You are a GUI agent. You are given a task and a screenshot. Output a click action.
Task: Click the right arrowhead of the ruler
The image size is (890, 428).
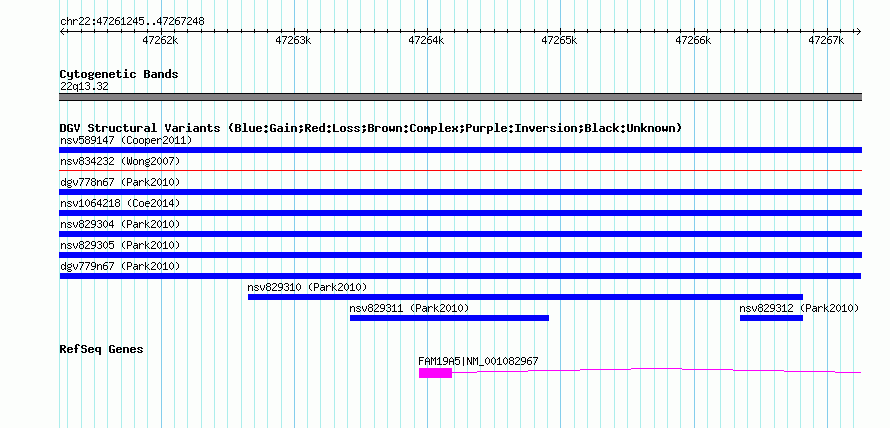coord(859,31)
